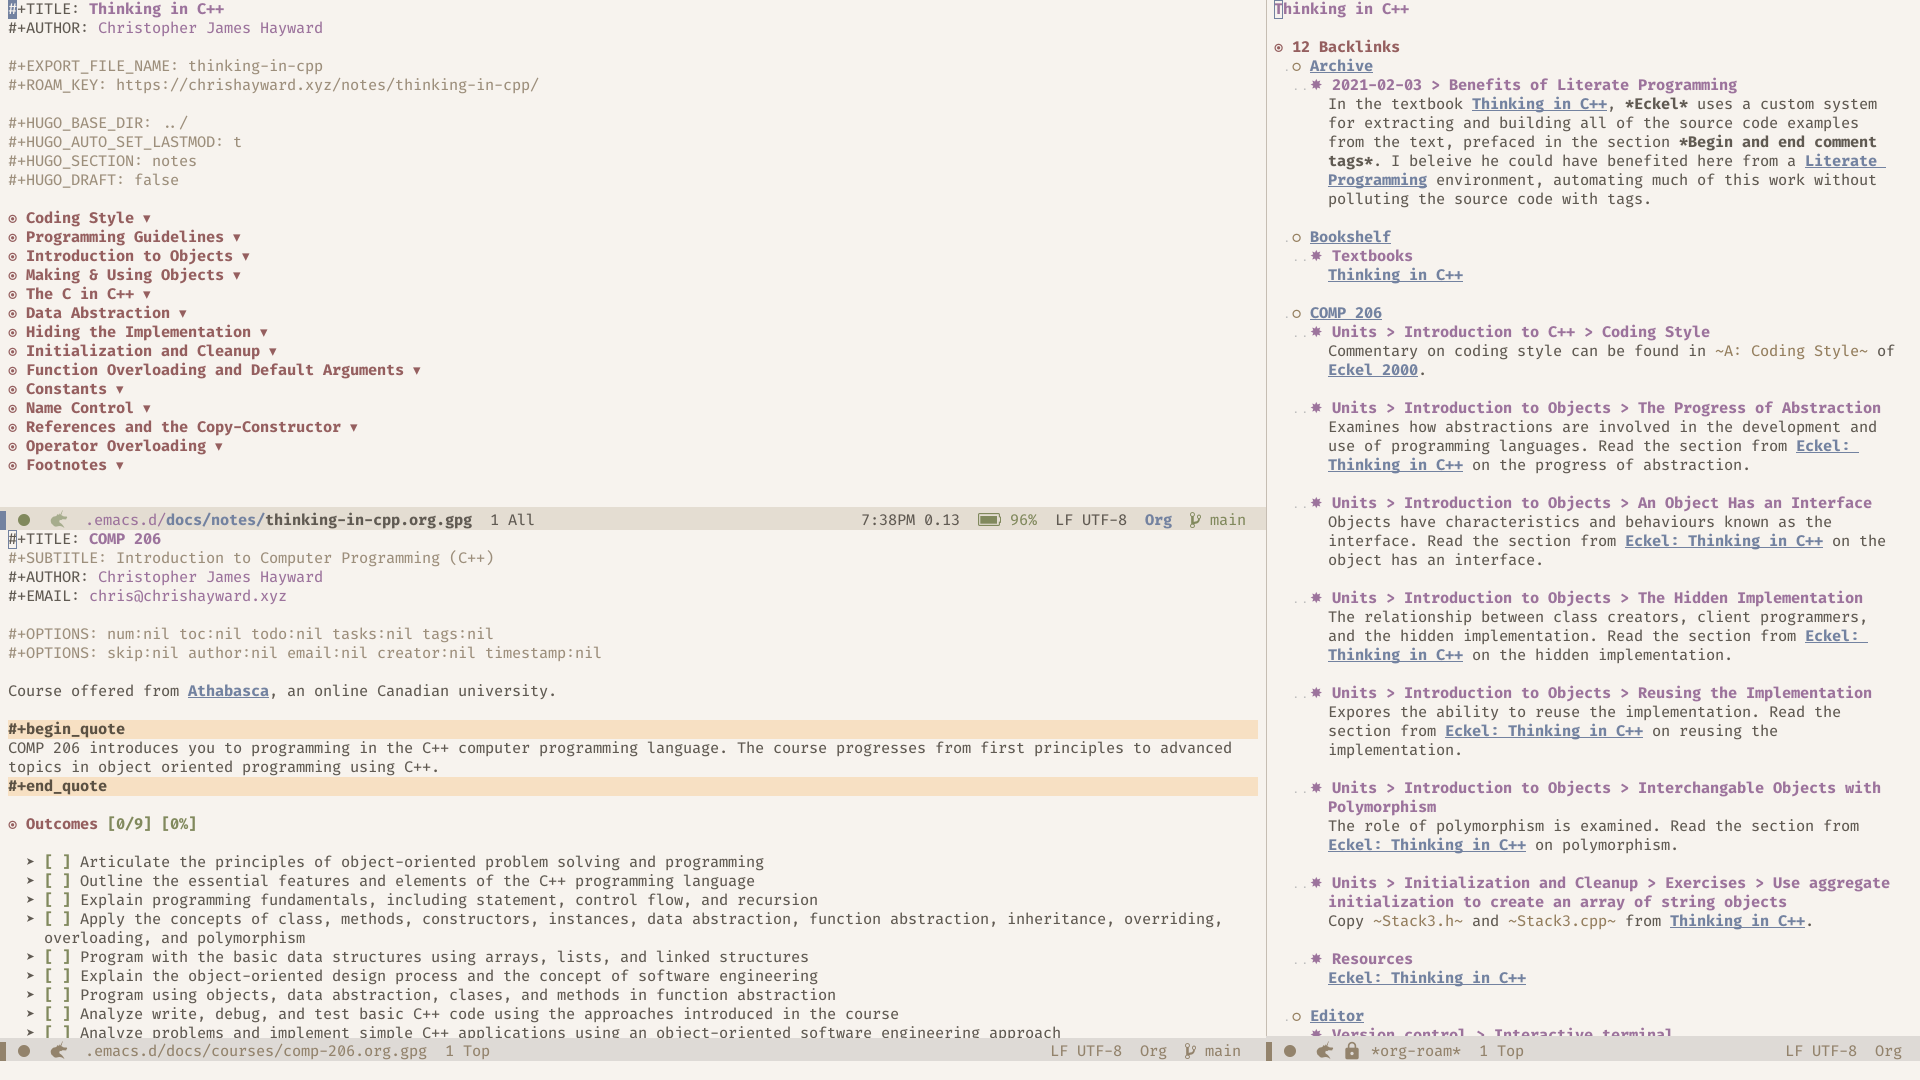Toggle first outcome checkbox Articulate principles

click(54, 861)
